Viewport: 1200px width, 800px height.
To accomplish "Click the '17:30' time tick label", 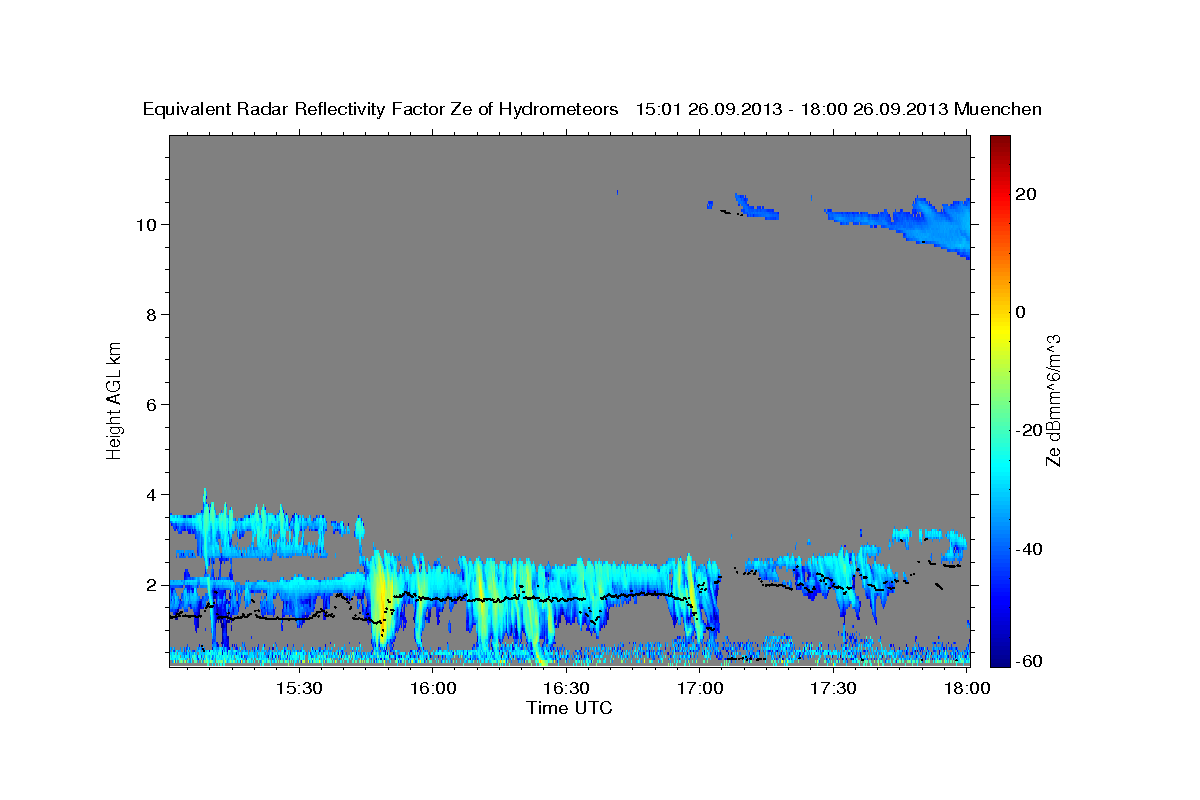I will (833, 688).
